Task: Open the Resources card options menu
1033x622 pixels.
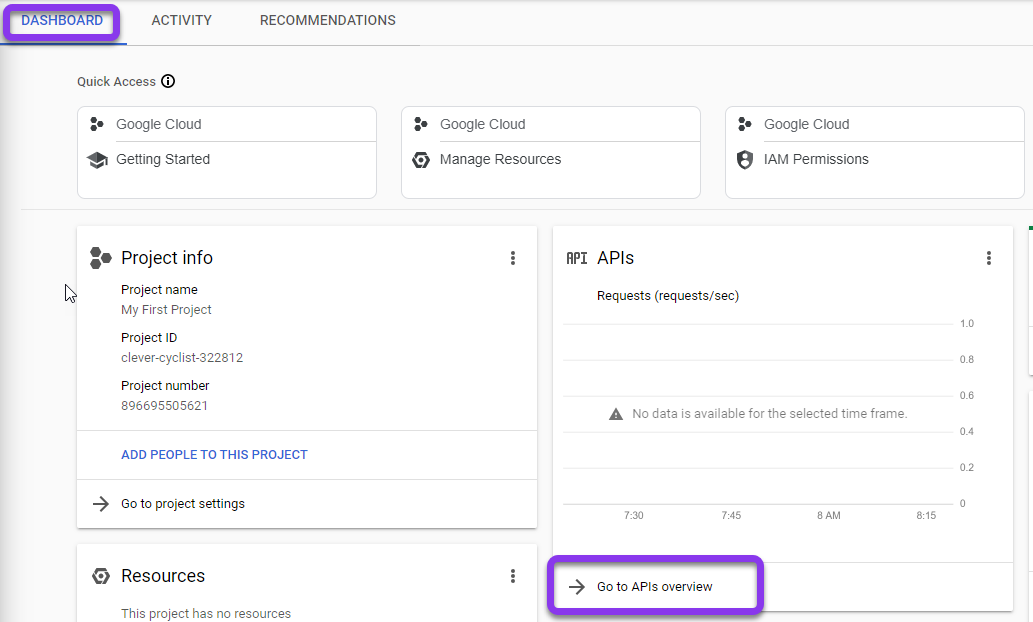Action: [x=513, y=577]
